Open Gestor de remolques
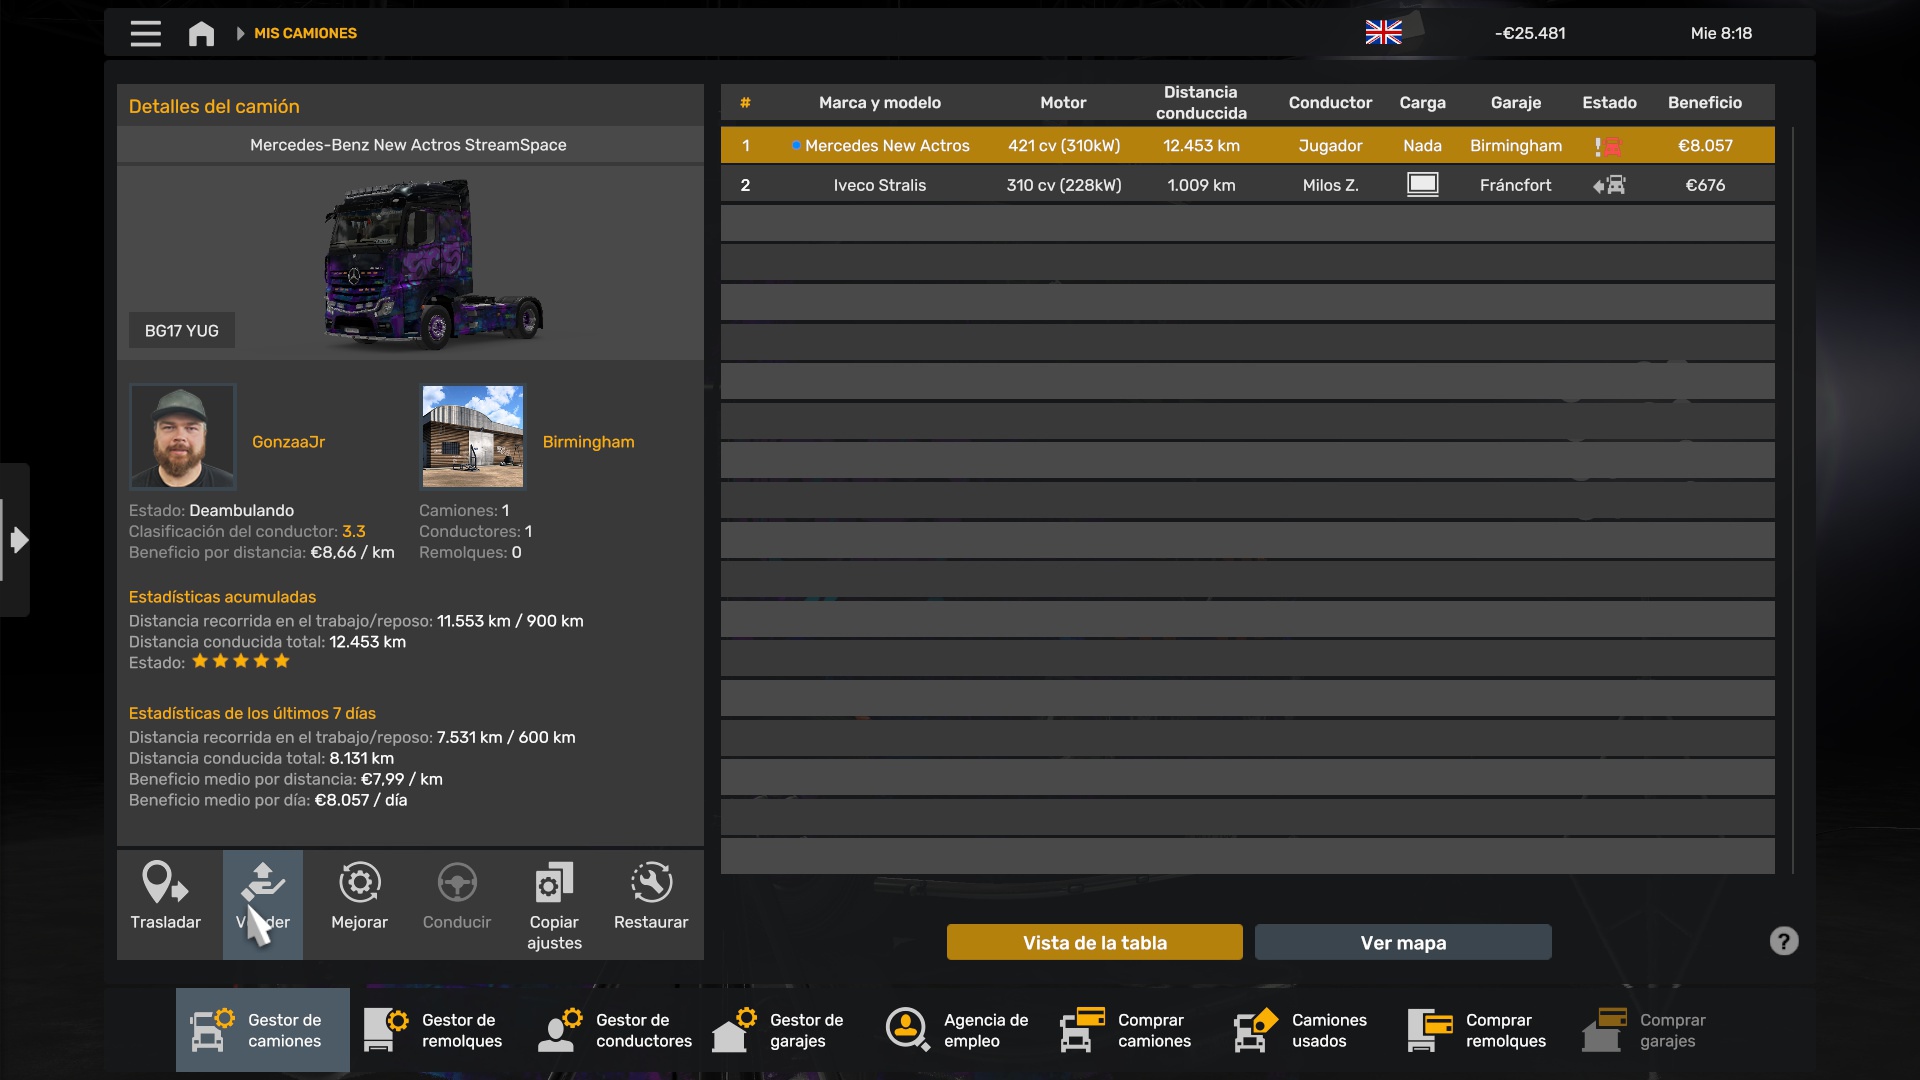 (x=436, y=1030)
